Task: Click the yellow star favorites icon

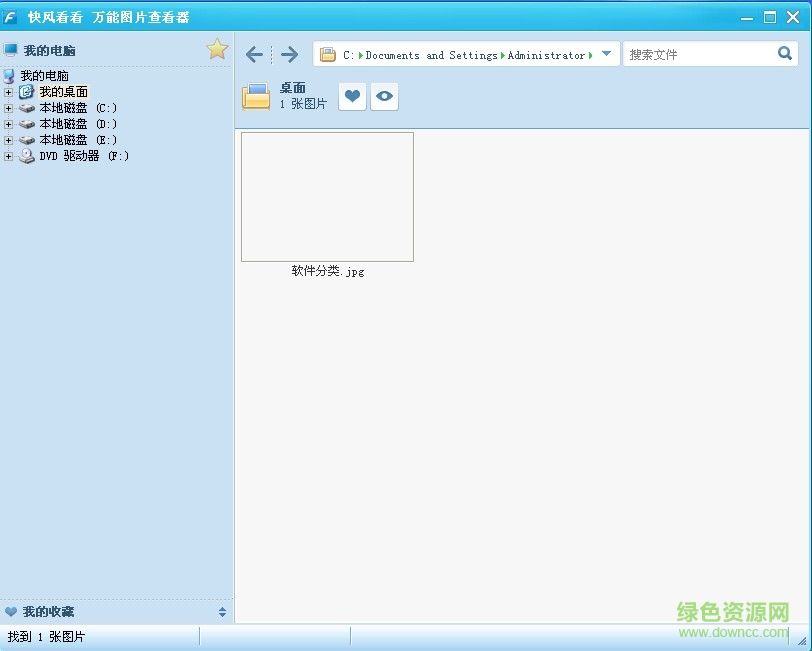Action: tap(217, 49)
